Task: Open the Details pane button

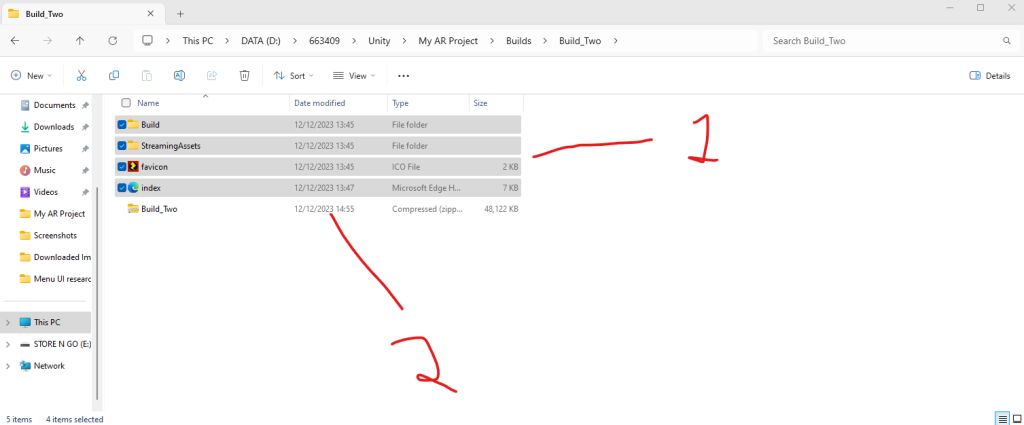Action: 990,75
